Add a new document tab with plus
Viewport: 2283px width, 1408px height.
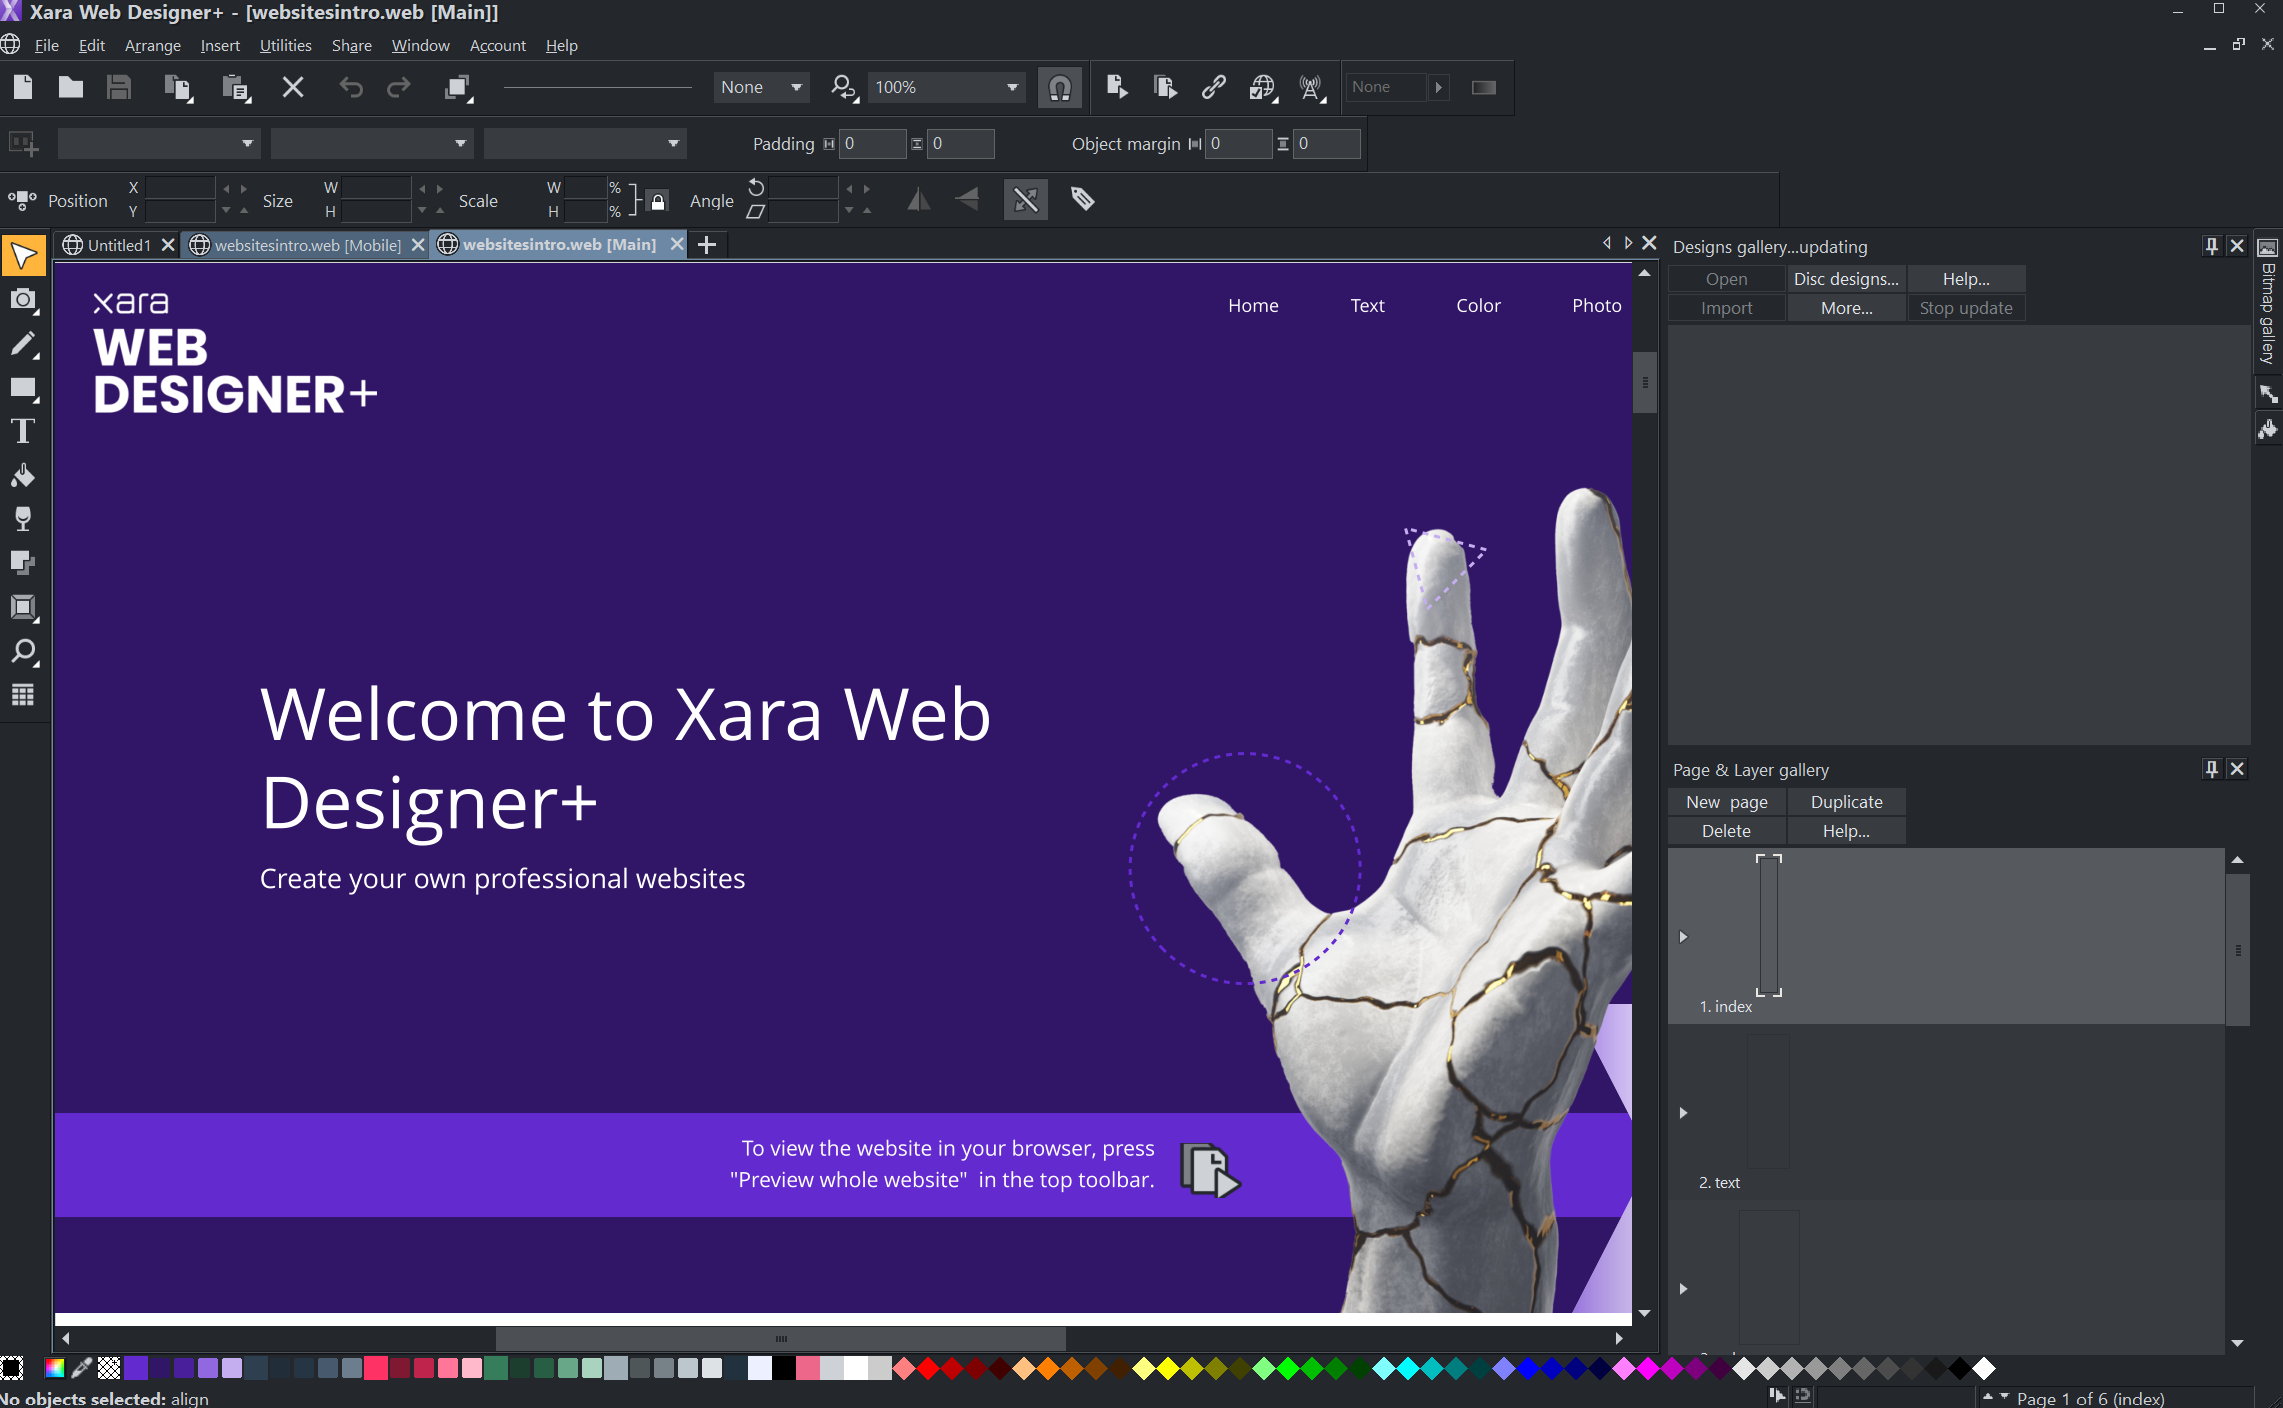tap(707, 245)
